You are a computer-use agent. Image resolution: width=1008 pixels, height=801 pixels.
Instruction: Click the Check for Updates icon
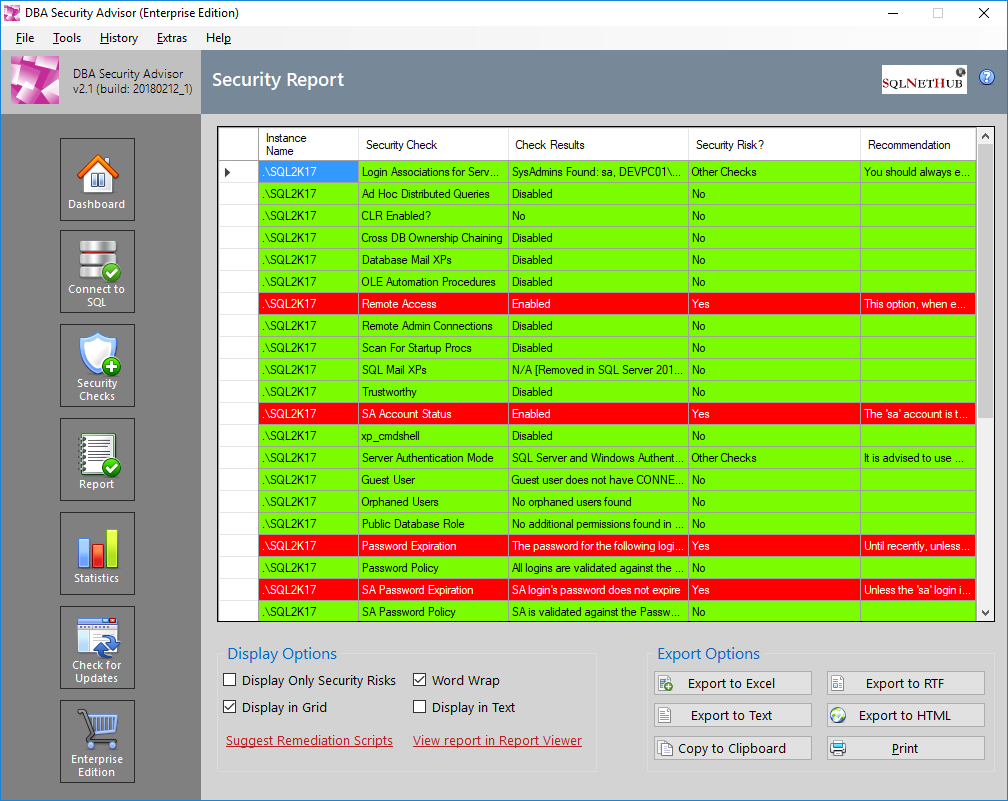(x=98, y=647)
